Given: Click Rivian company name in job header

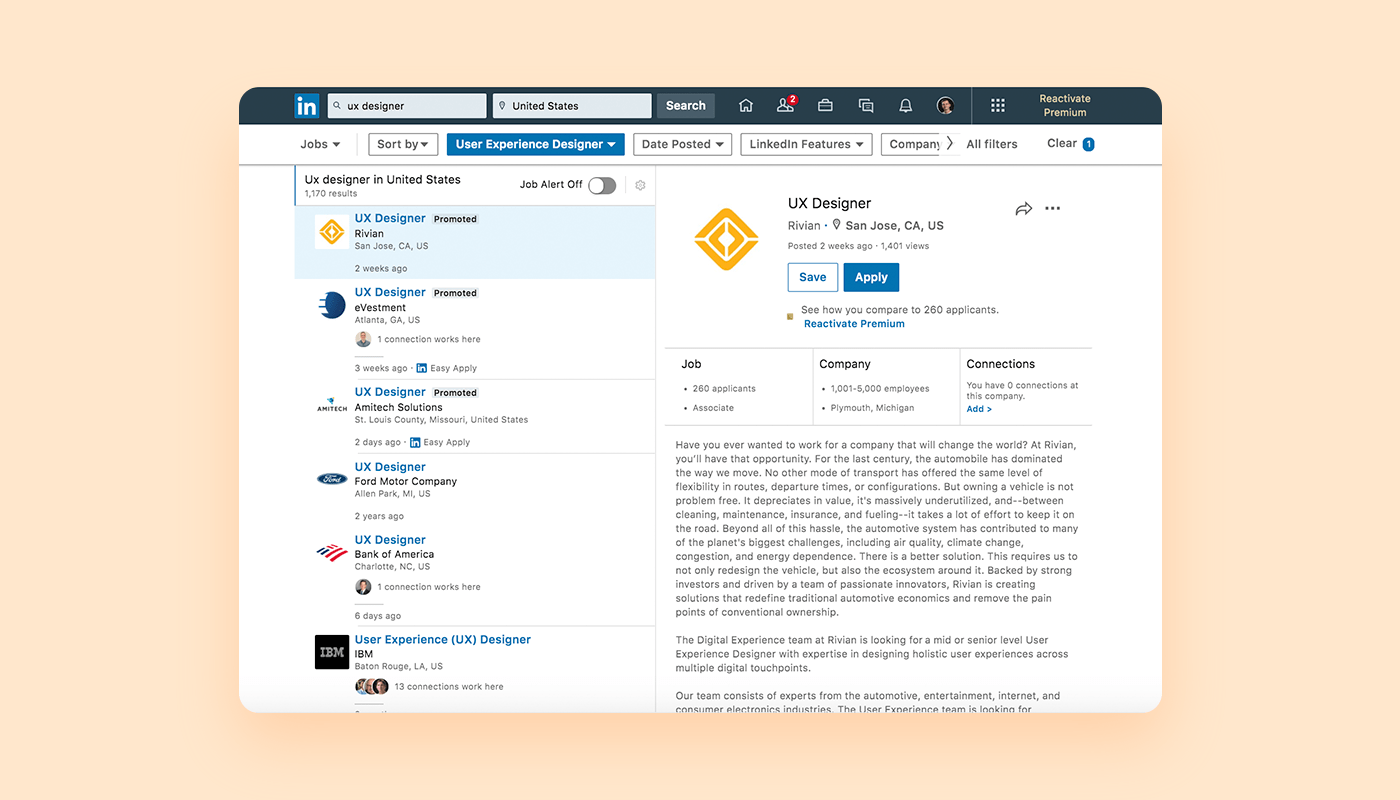Looking at the screenshot, I should pyautogui.click(x=804, y=226).
